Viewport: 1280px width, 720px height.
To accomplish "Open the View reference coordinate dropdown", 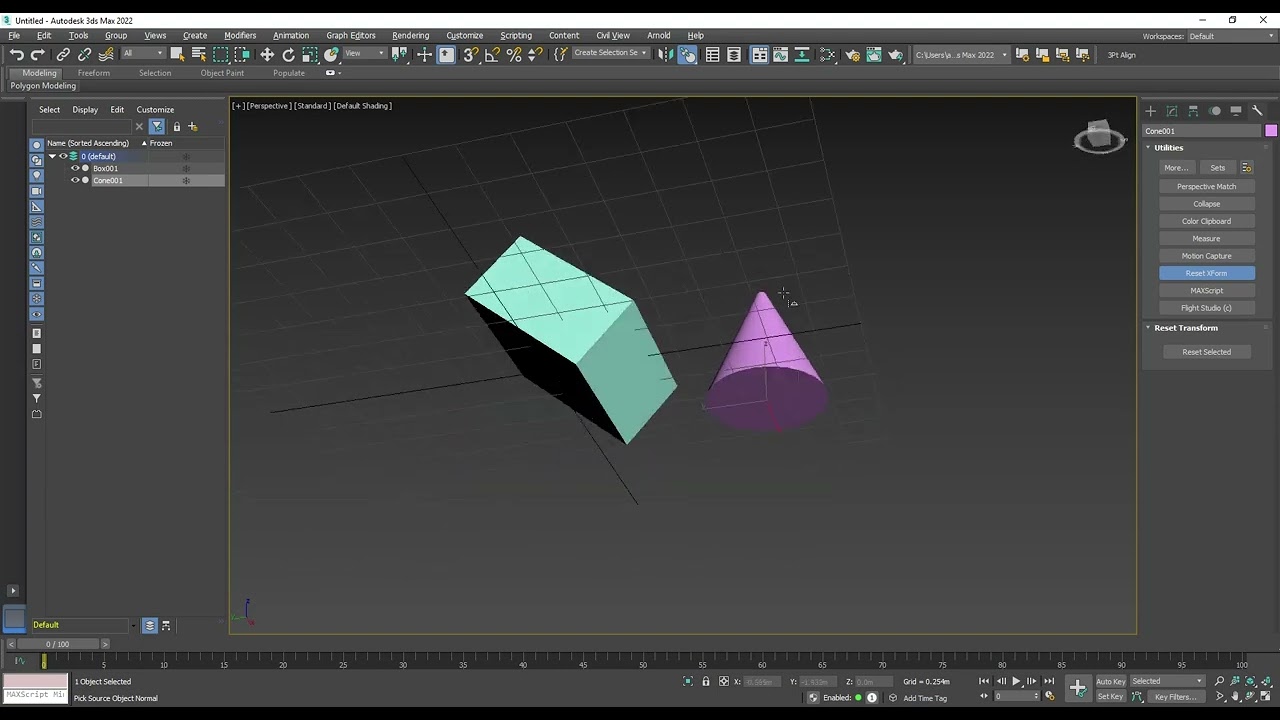I will 364,54.
